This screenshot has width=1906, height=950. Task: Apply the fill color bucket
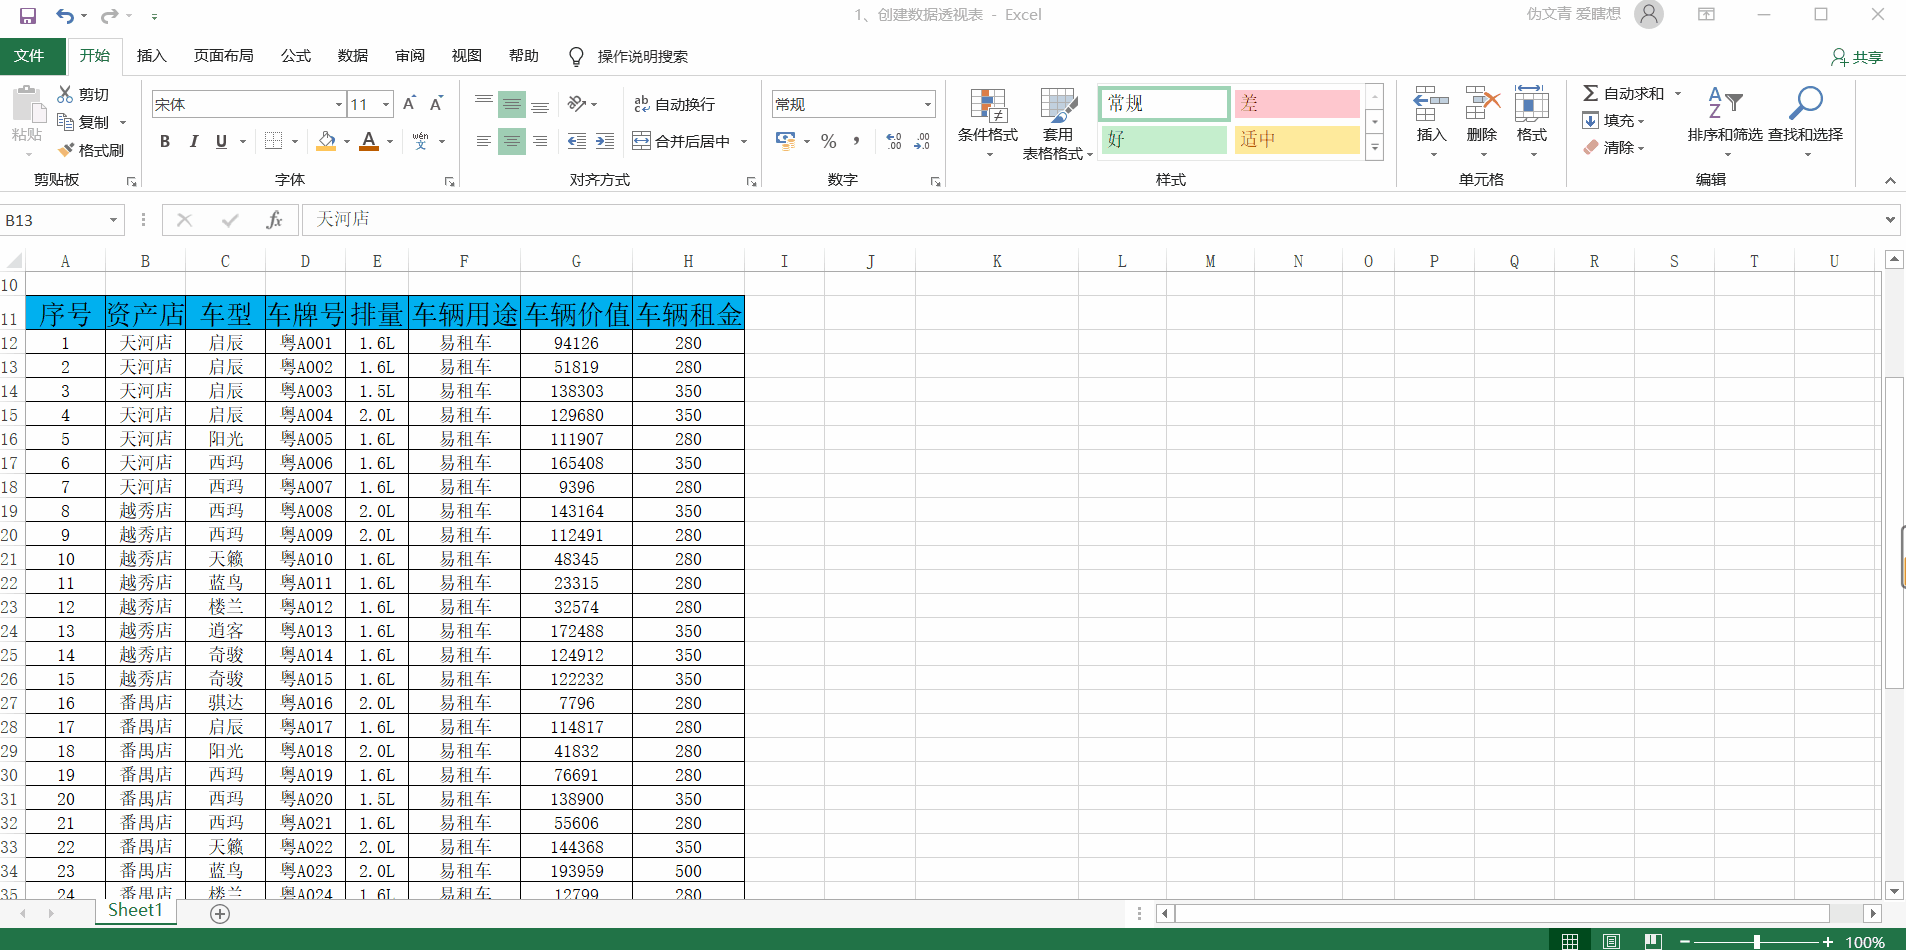point(326,141)
